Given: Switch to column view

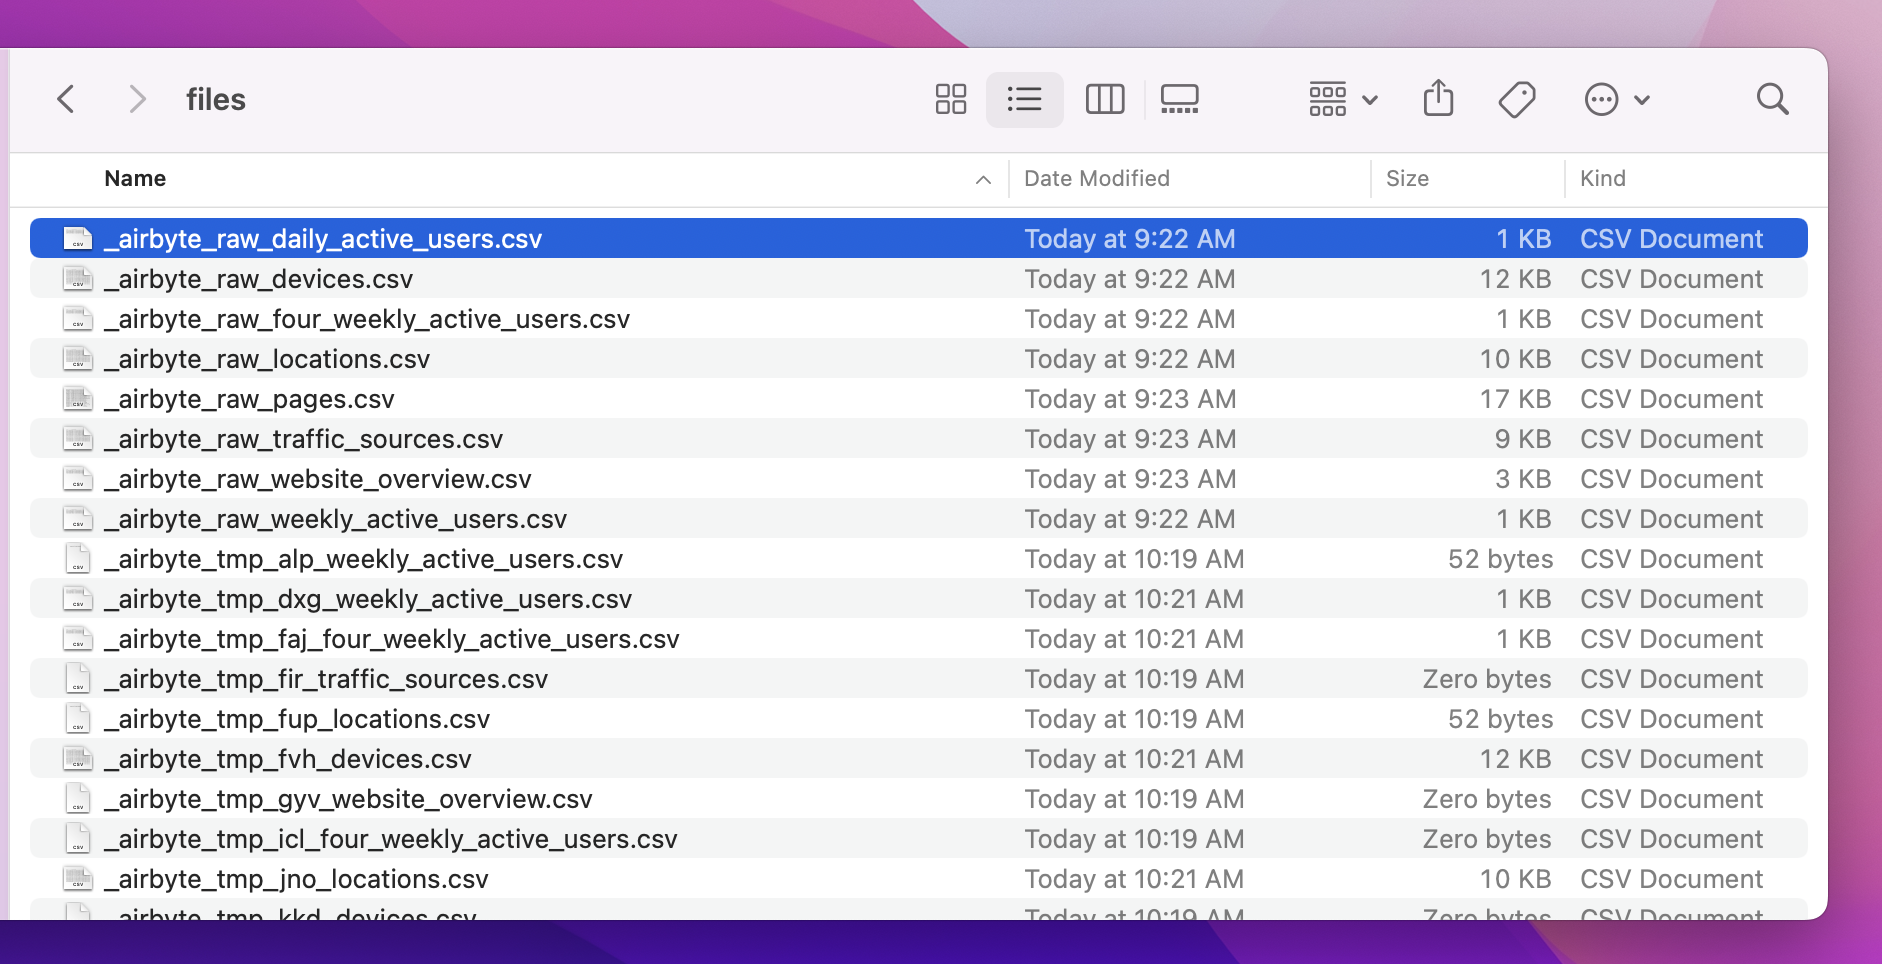Looking at the screenshot, I should [1105, 99].
